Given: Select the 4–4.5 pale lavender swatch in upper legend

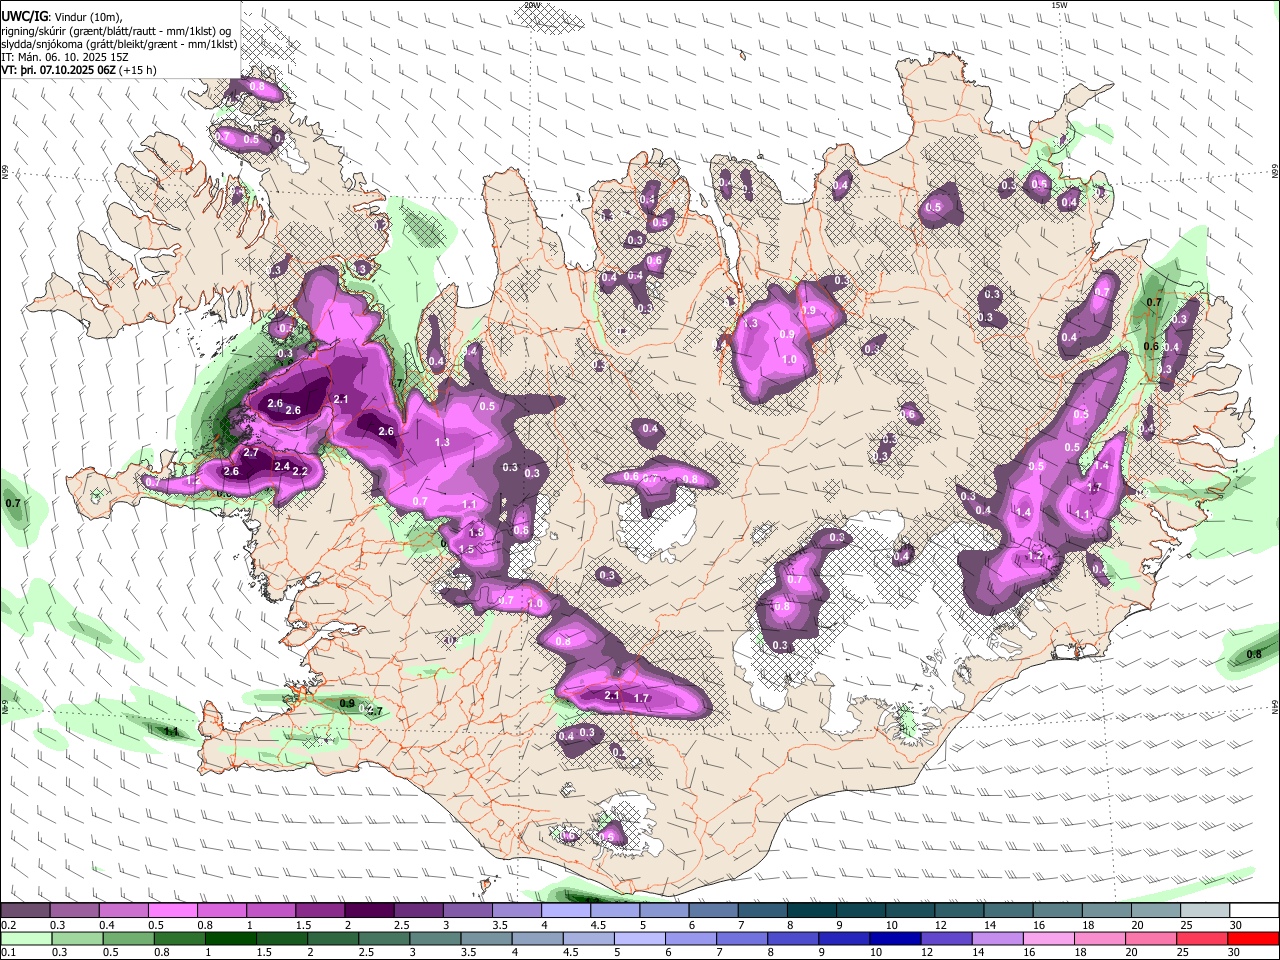Looking at the screenshot, I should click(x=565, y=910).
